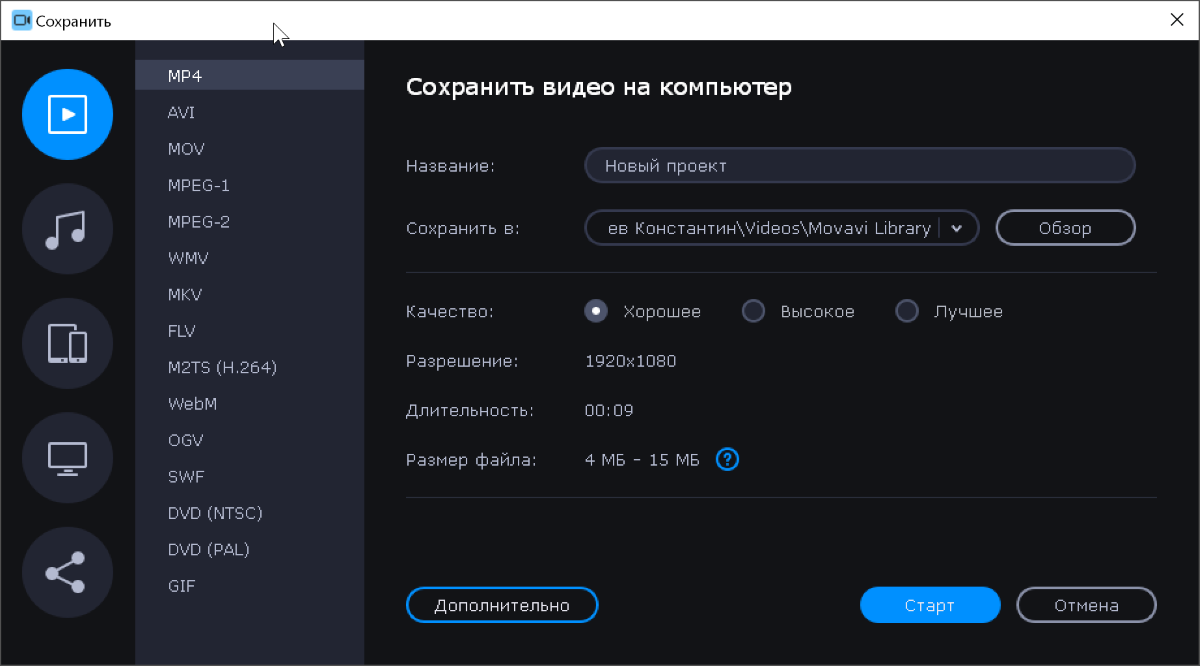This screenshot has width=1200, height=666.
Task: Select DVD (PAL) format
Action: (x=250, y=549)
